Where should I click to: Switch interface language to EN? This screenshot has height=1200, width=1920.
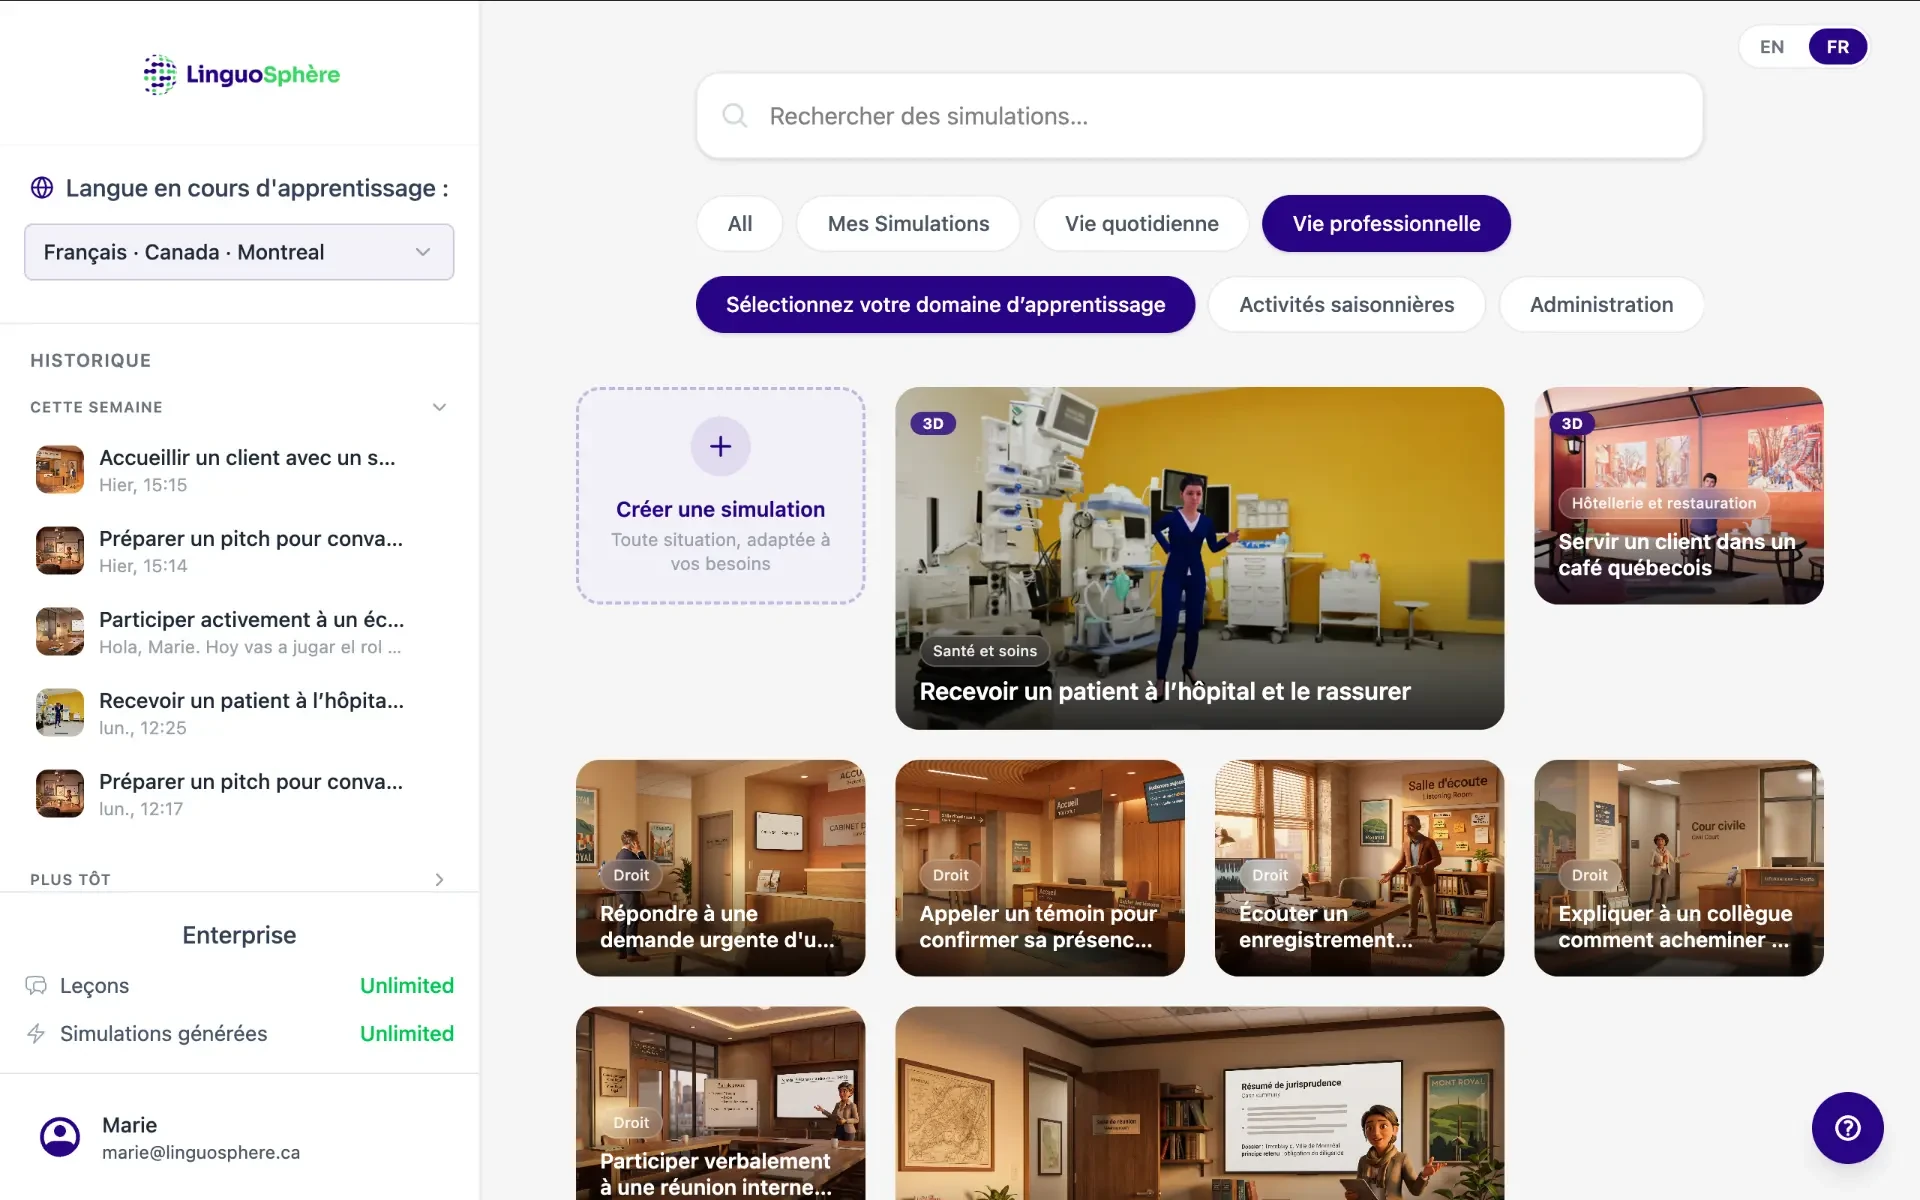coord(1772,47)
